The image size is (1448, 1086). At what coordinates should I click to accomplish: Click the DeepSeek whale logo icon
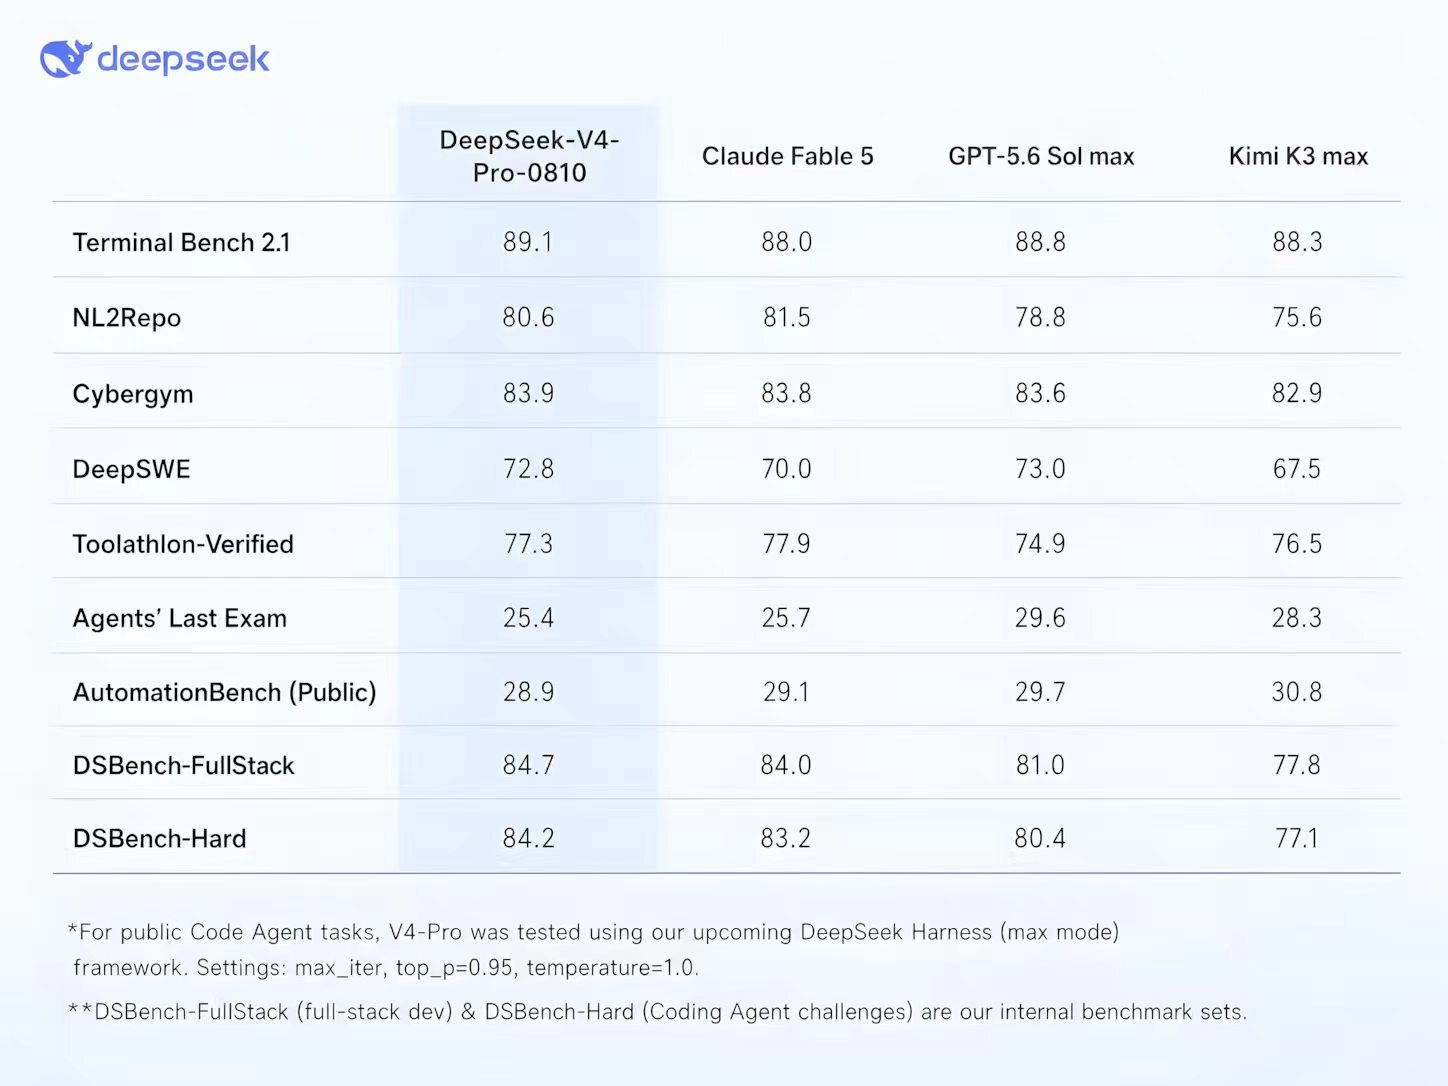coord(66,59)
